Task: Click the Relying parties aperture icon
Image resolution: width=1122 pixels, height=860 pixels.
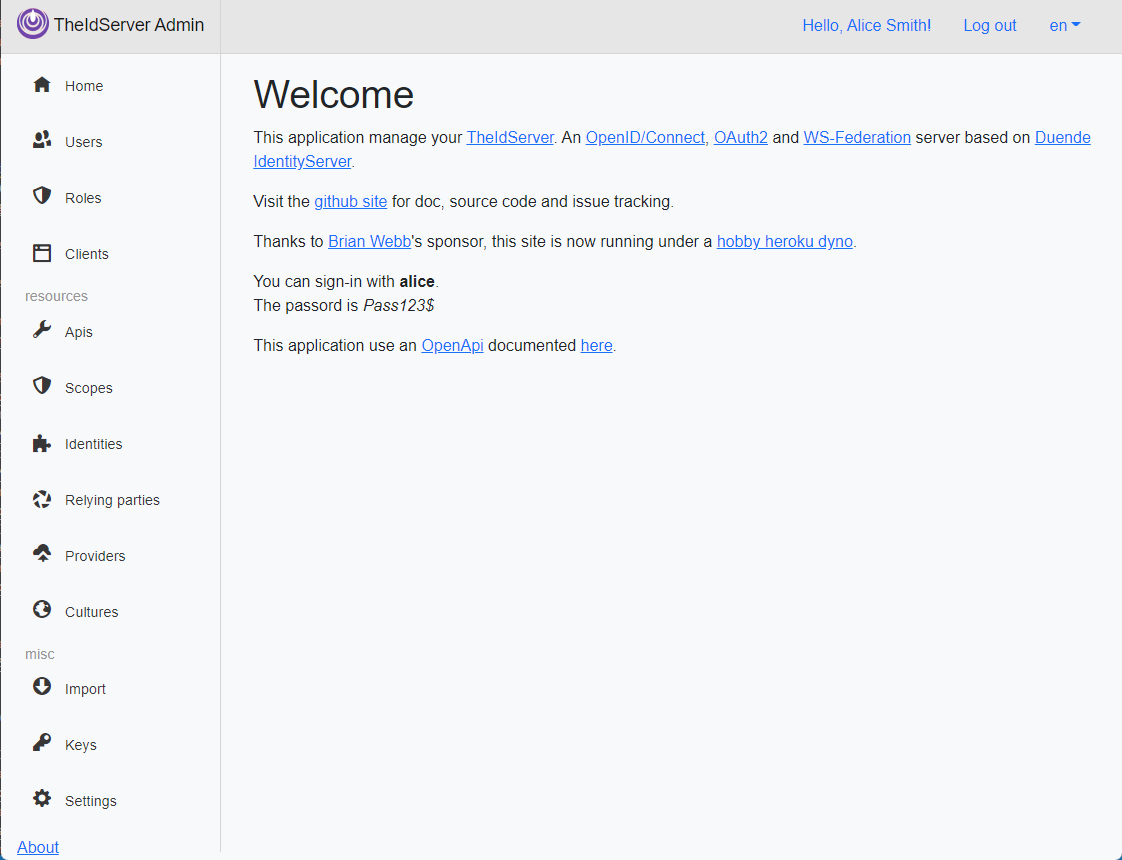Action: (x=42, y=499)
